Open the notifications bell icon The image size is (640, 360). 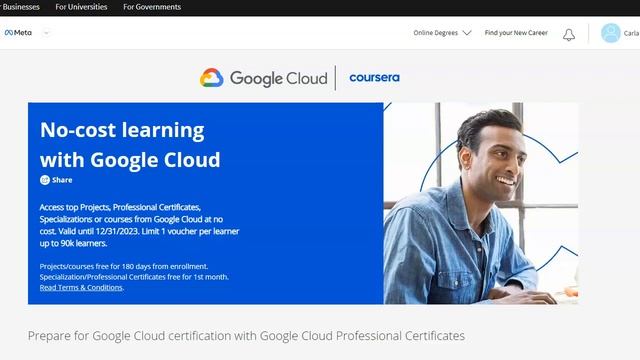pyautogui.click(x=569, y=35)
